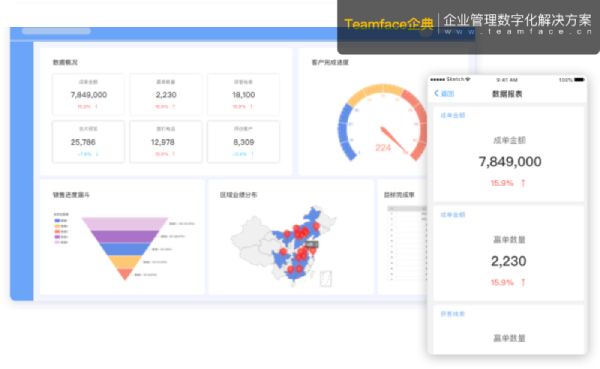This screenshot has width=600, height=369.
Task: Click the red up arrow in the desktop 2,230 card
Action: [174, 106]
